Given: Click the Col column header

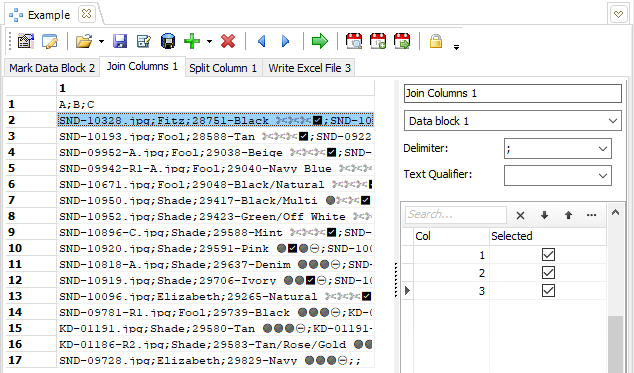Looking at the screenshot, I should (x=451, y=236).
